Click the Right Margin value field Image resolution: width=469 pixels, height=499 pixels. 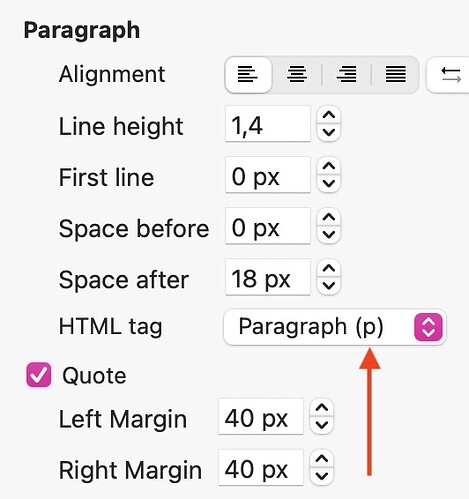coord(261,468)
